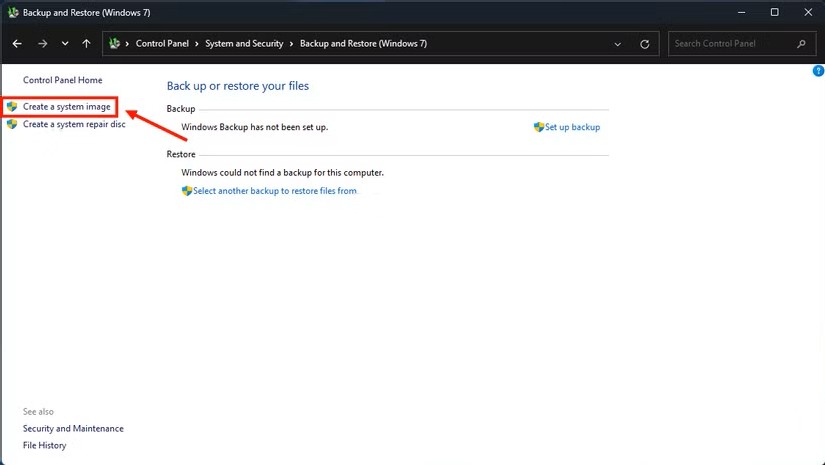
Task: Open help via the blue question mark
Action: click(818, 72)
